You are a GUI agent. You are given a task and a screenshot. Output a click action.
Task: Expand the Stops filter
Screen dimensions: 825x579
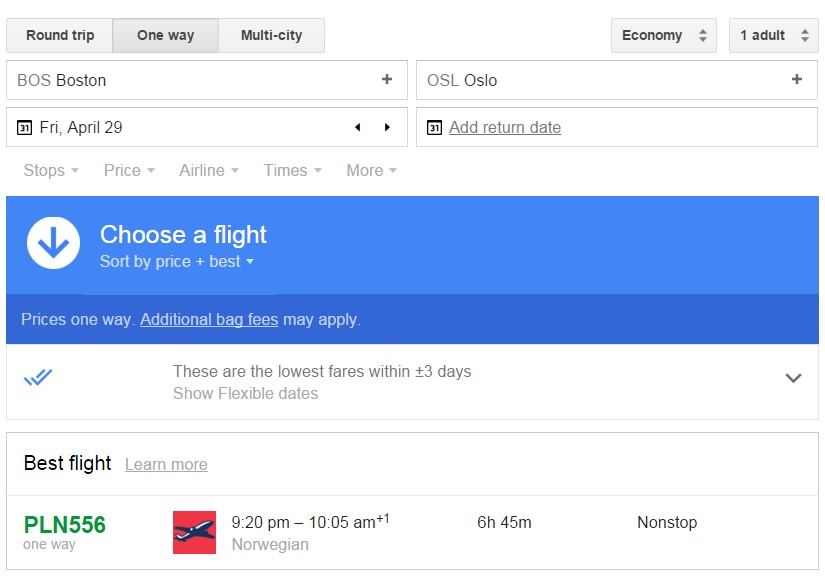(51, 170)
